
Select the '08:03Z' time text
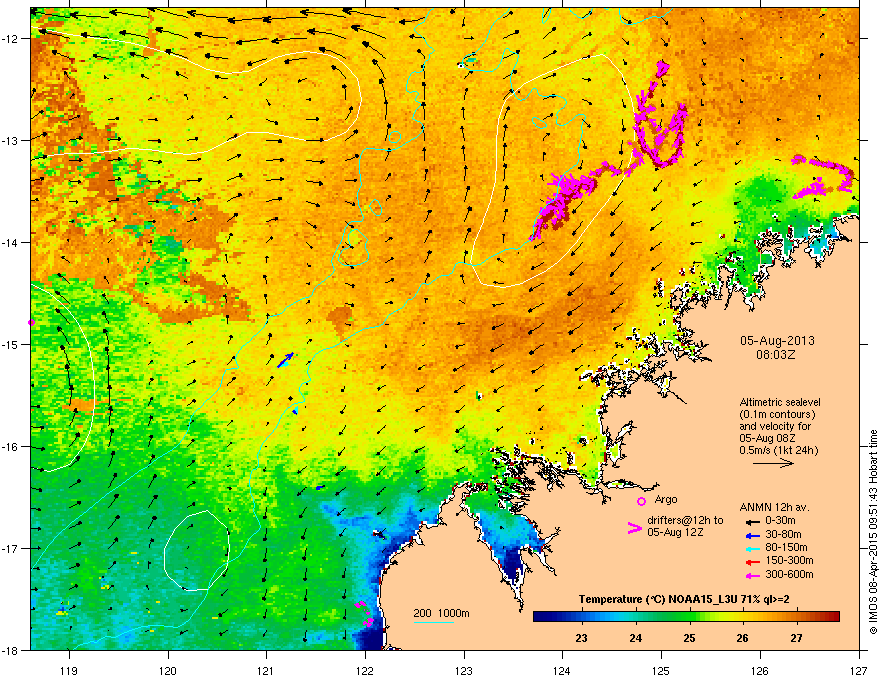(x=776, y=355)
